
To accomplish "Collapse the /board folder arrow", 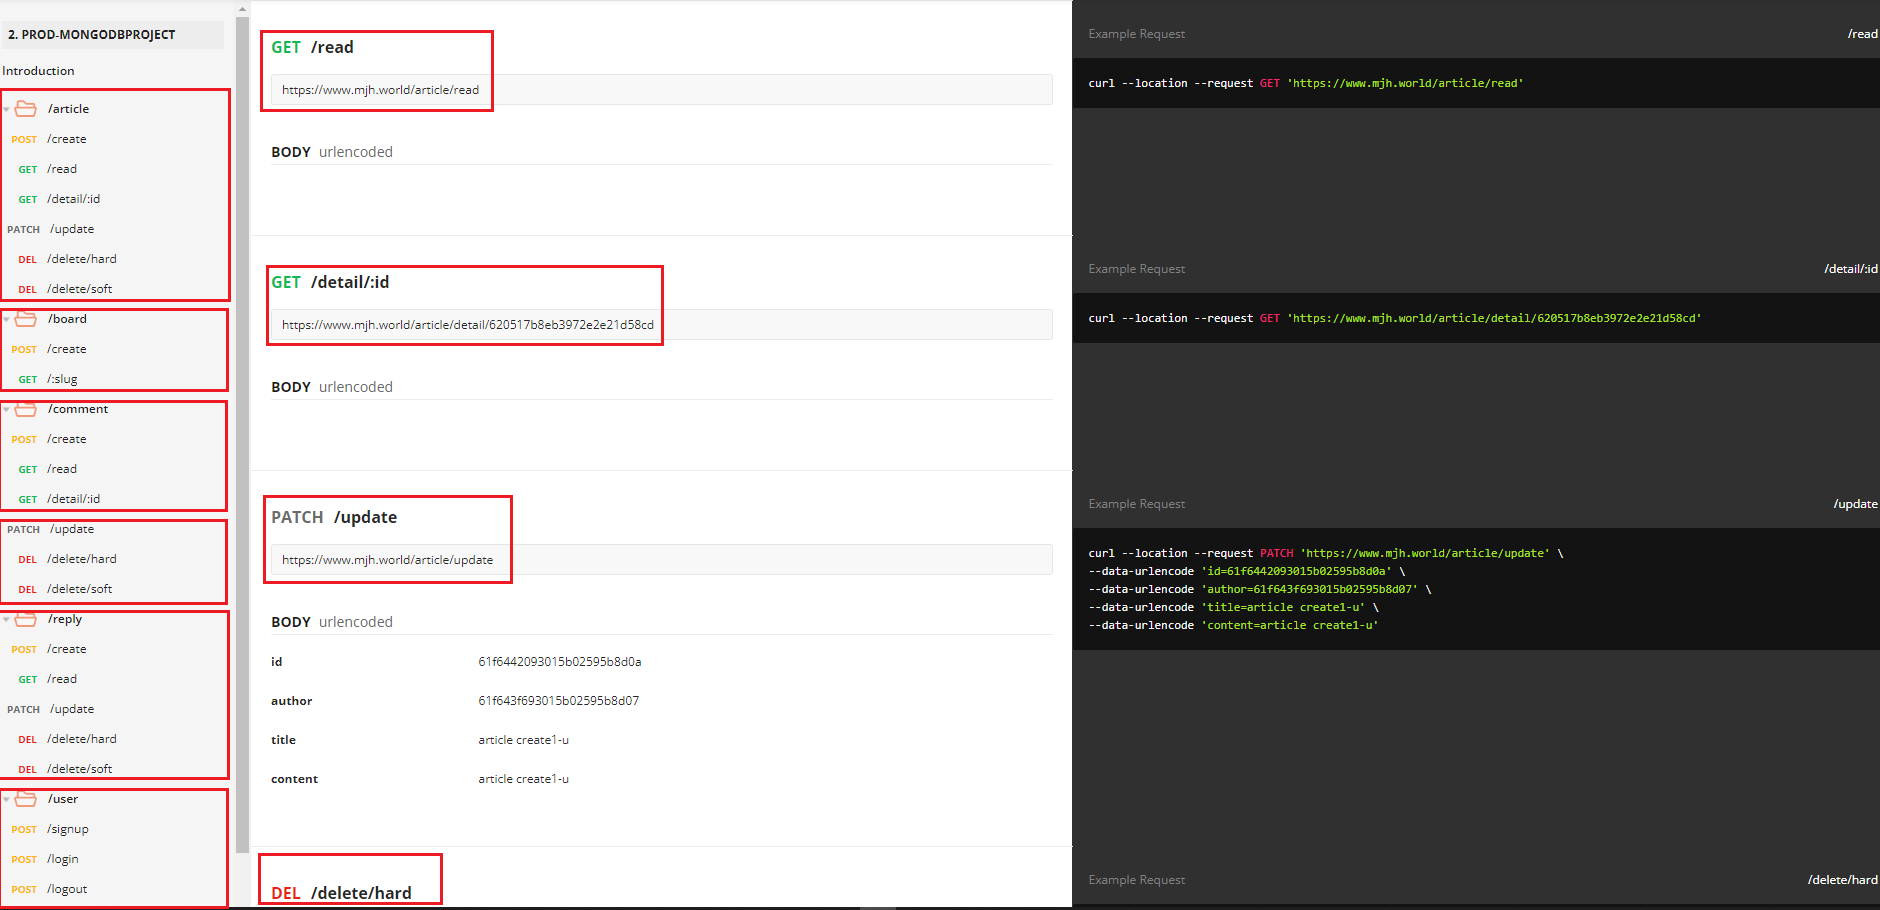I will point(6,320).
